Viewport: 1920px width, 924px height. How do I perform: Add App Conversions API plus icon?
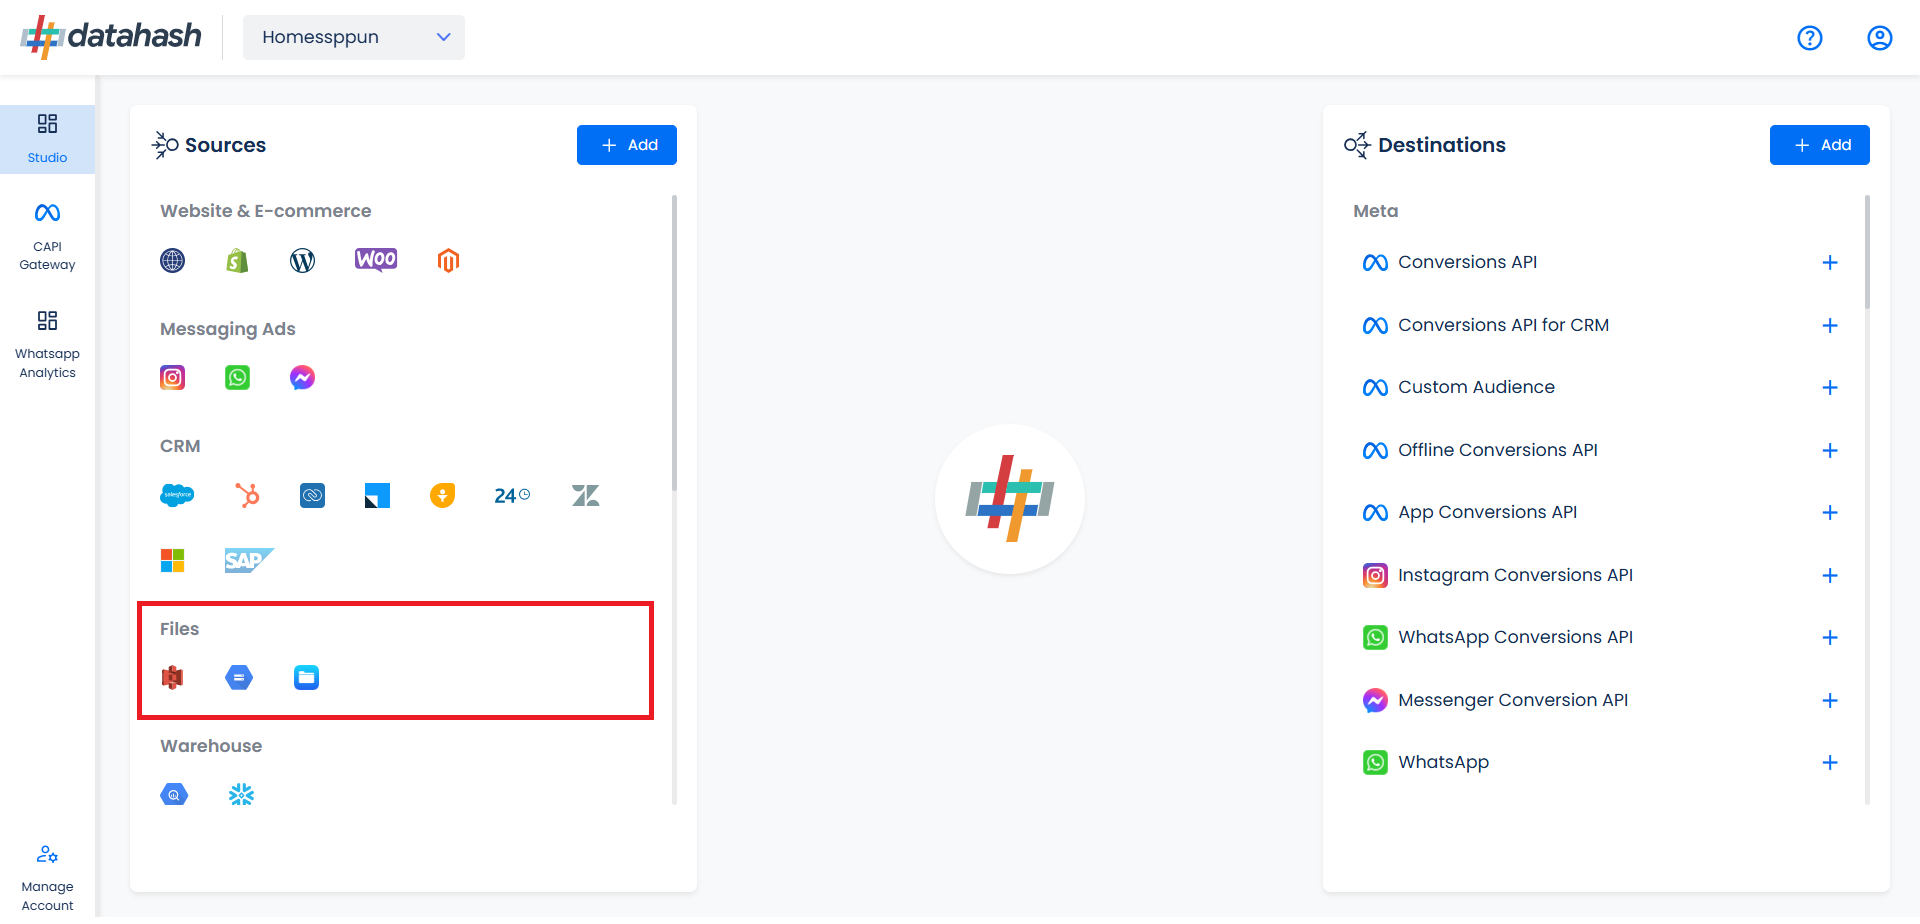[1830, 513]
